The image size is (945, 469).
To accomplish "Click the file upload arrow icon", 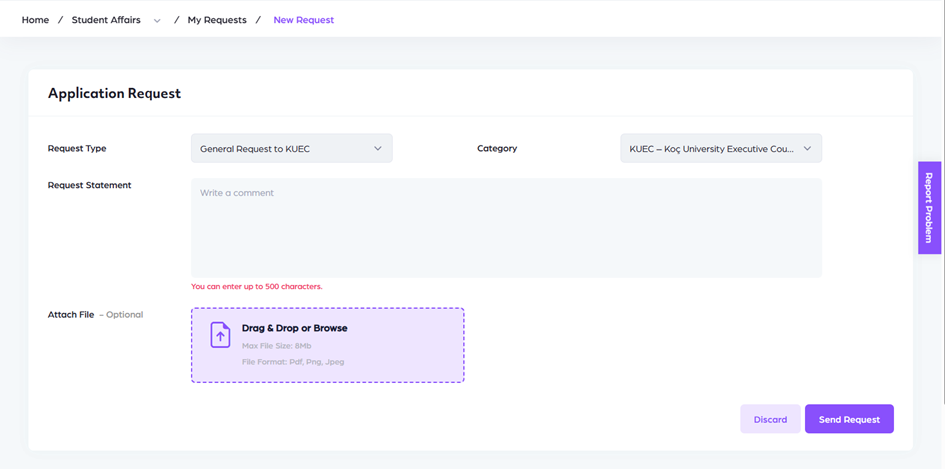I will [x=220, y=335].
